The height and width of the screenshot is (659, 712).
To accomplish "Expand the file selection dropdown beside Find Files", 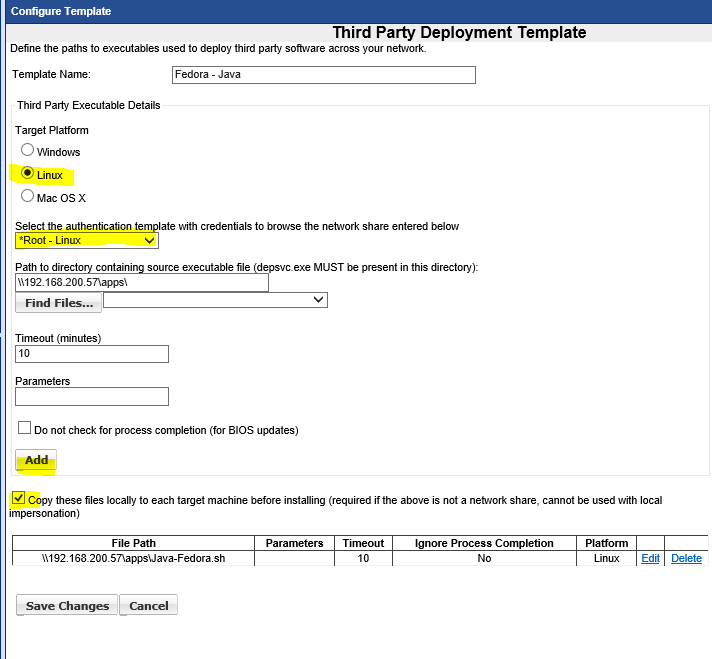I will [x=215, y=300].
